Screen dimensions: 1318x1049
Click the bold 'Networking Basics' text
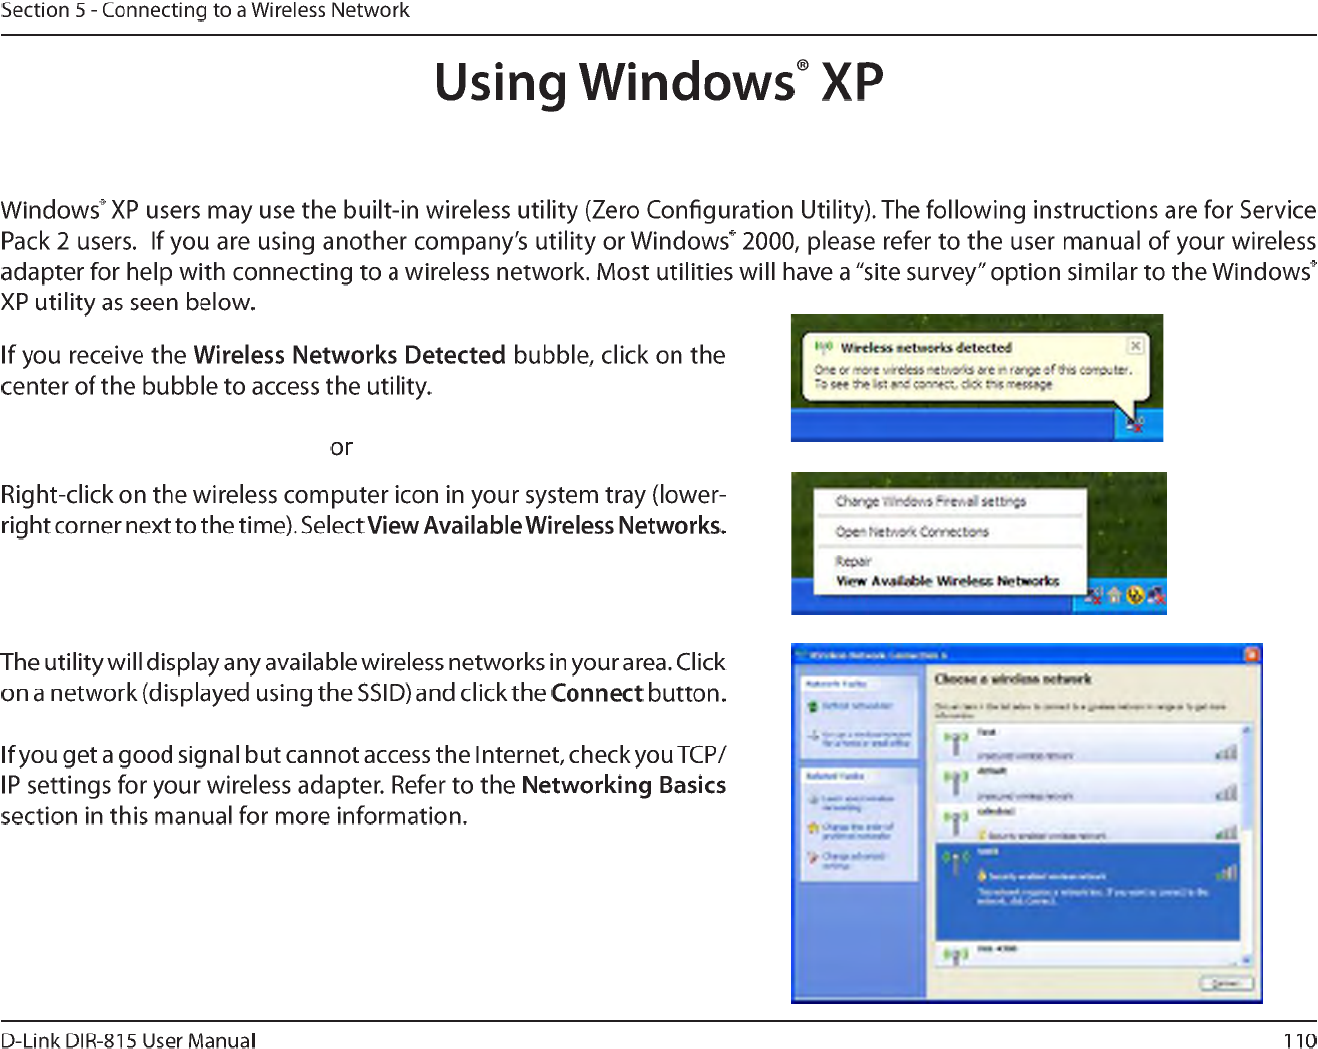coord(624,785)
